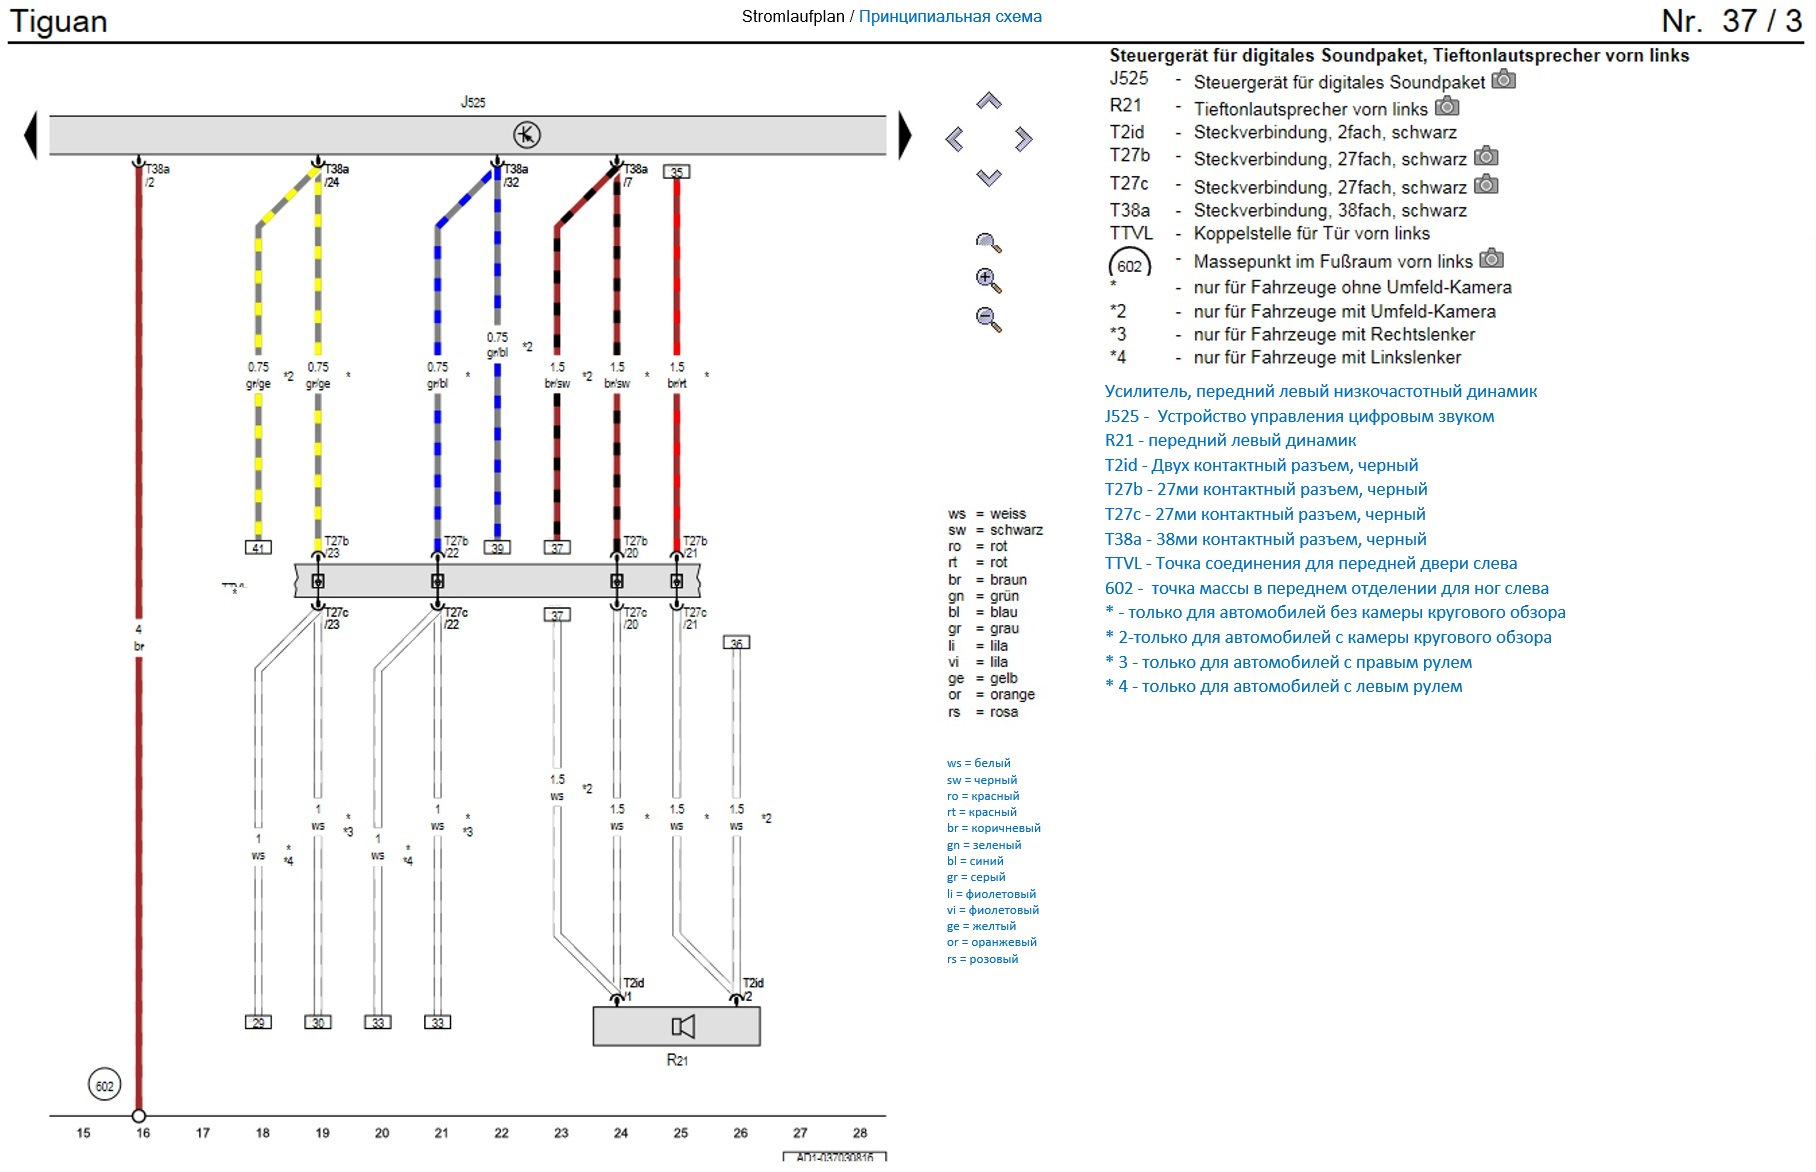Viewport: 1816px width, 1172px height.
Task: Follow reference box 39
Action: (x=497, y=547)
